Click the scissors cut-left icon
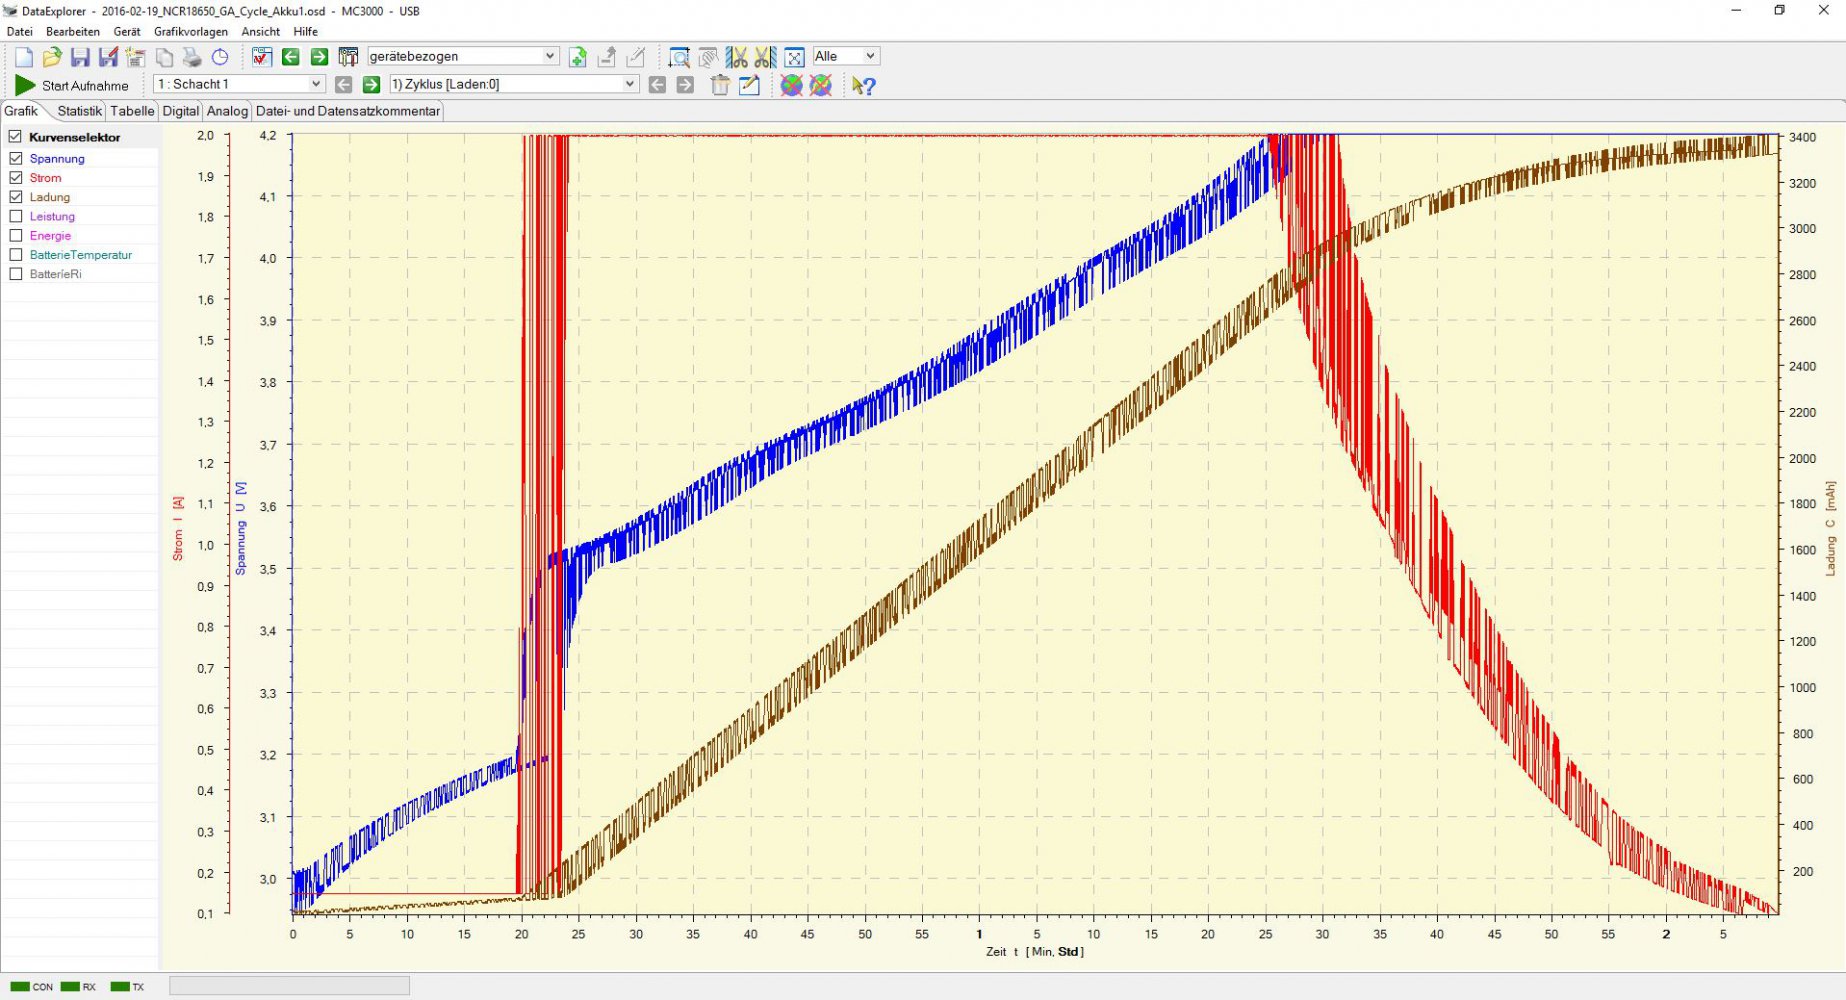 point(737,57)
